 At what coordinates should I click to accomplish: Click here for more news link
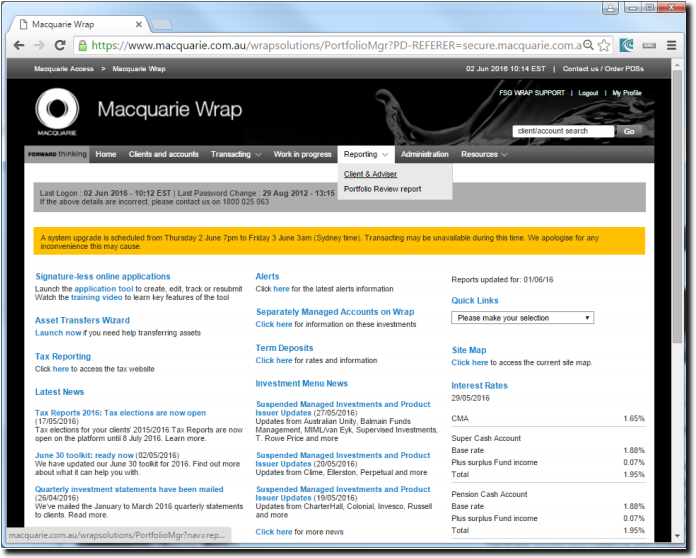273,532
